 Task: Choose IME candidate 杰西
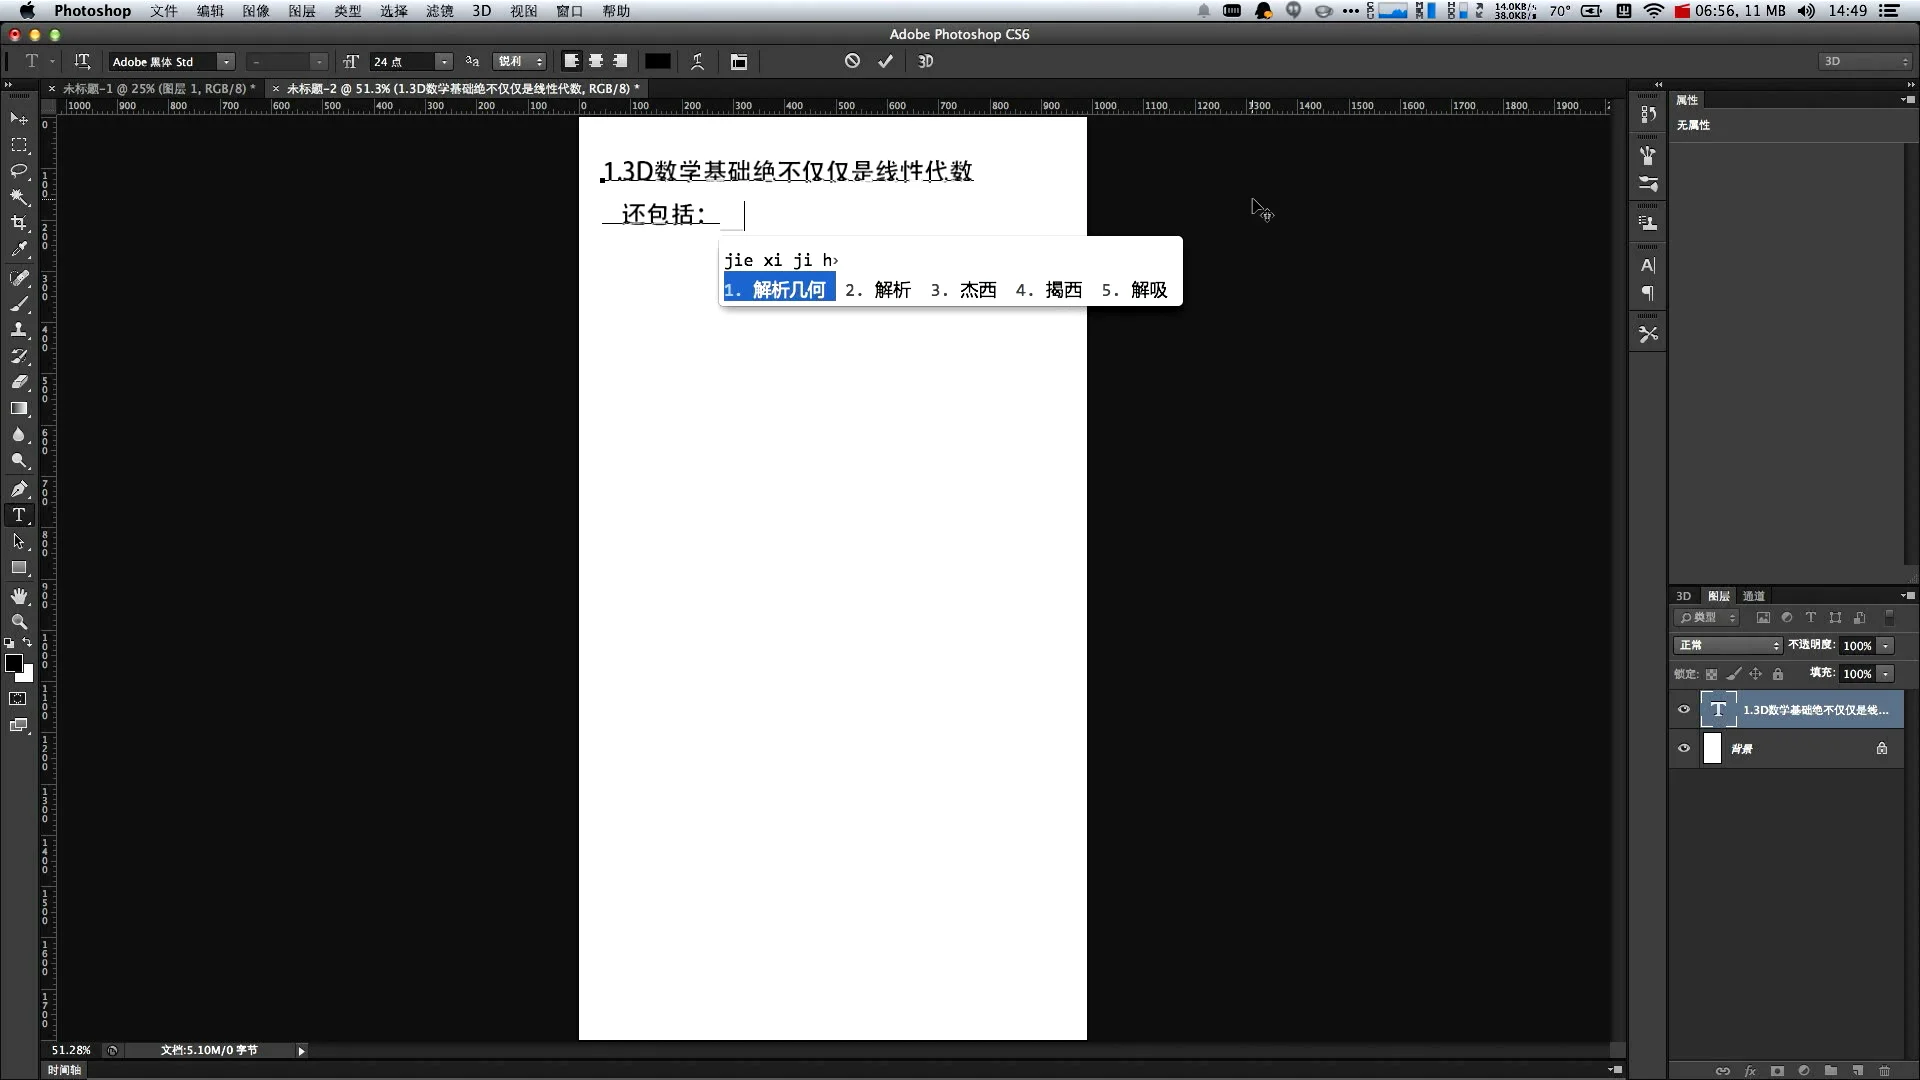pyautogui.click(x=964, y=290)
